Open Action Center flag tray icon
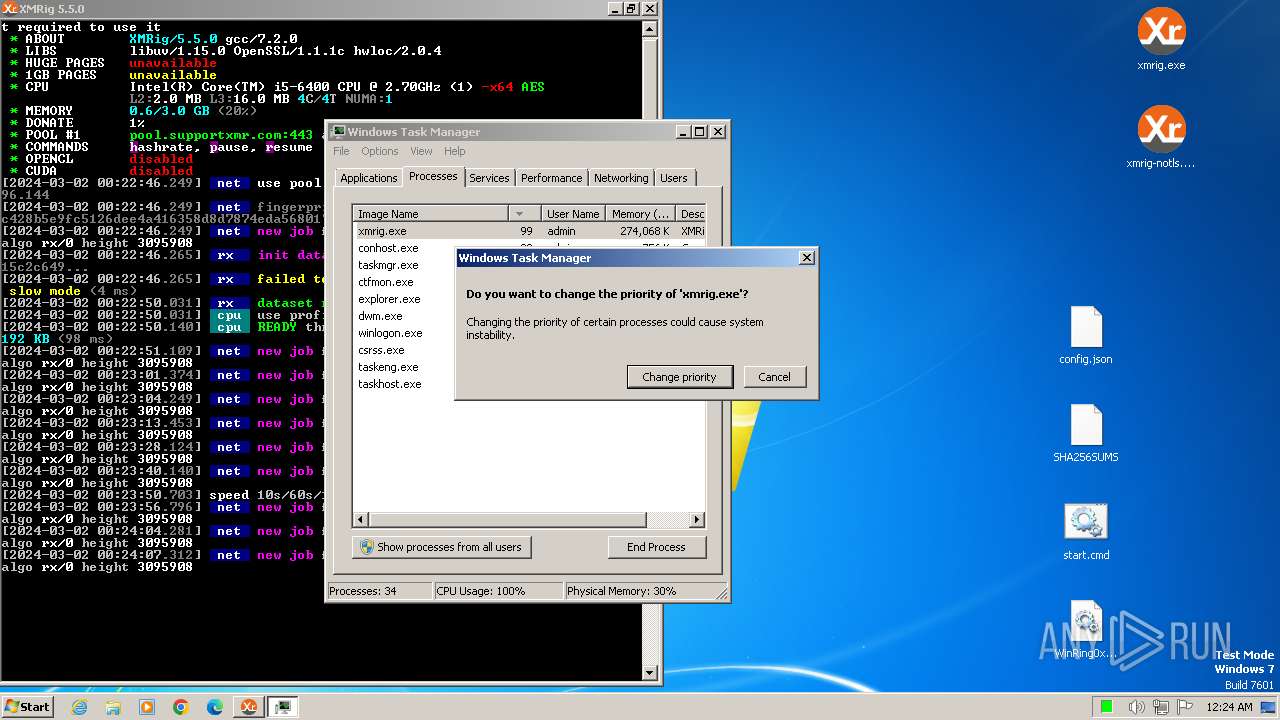1280x720 pixels. (1185, 707)
